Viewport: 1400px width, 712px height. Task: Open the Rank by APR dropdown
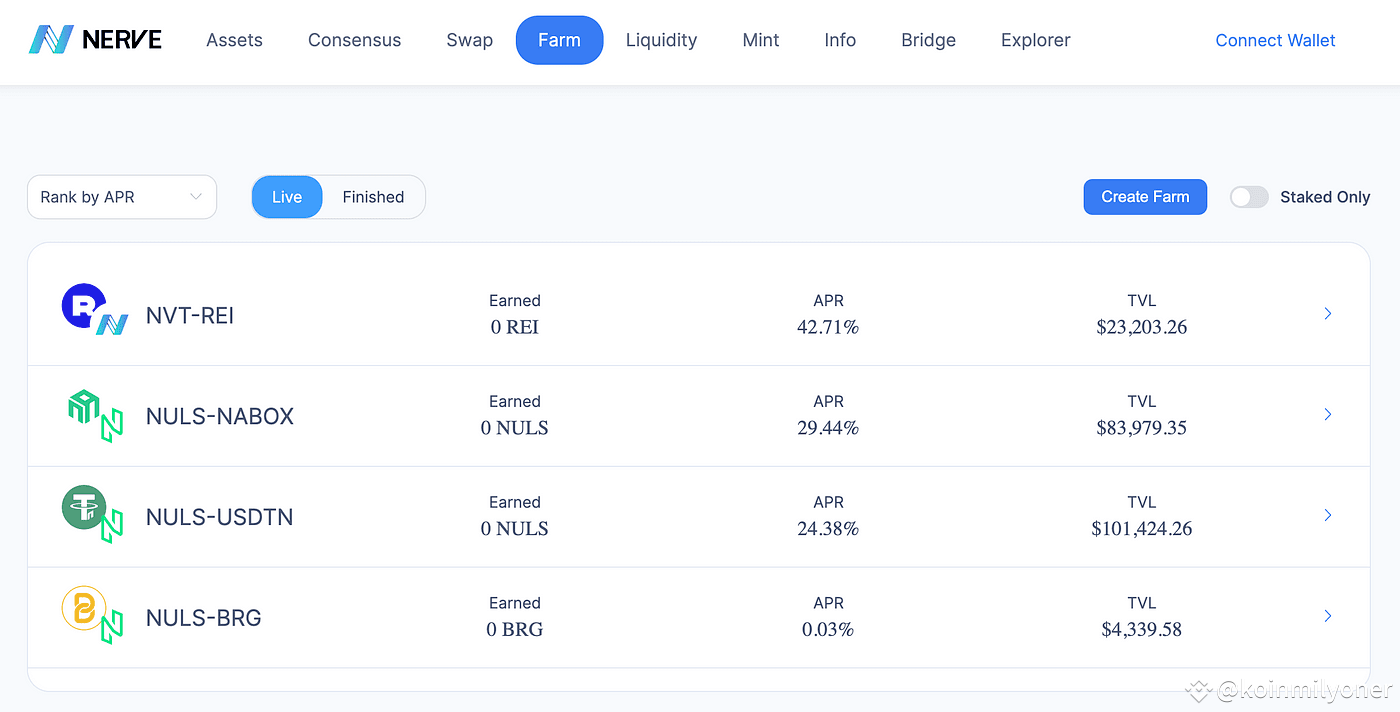tap(122, 197)
